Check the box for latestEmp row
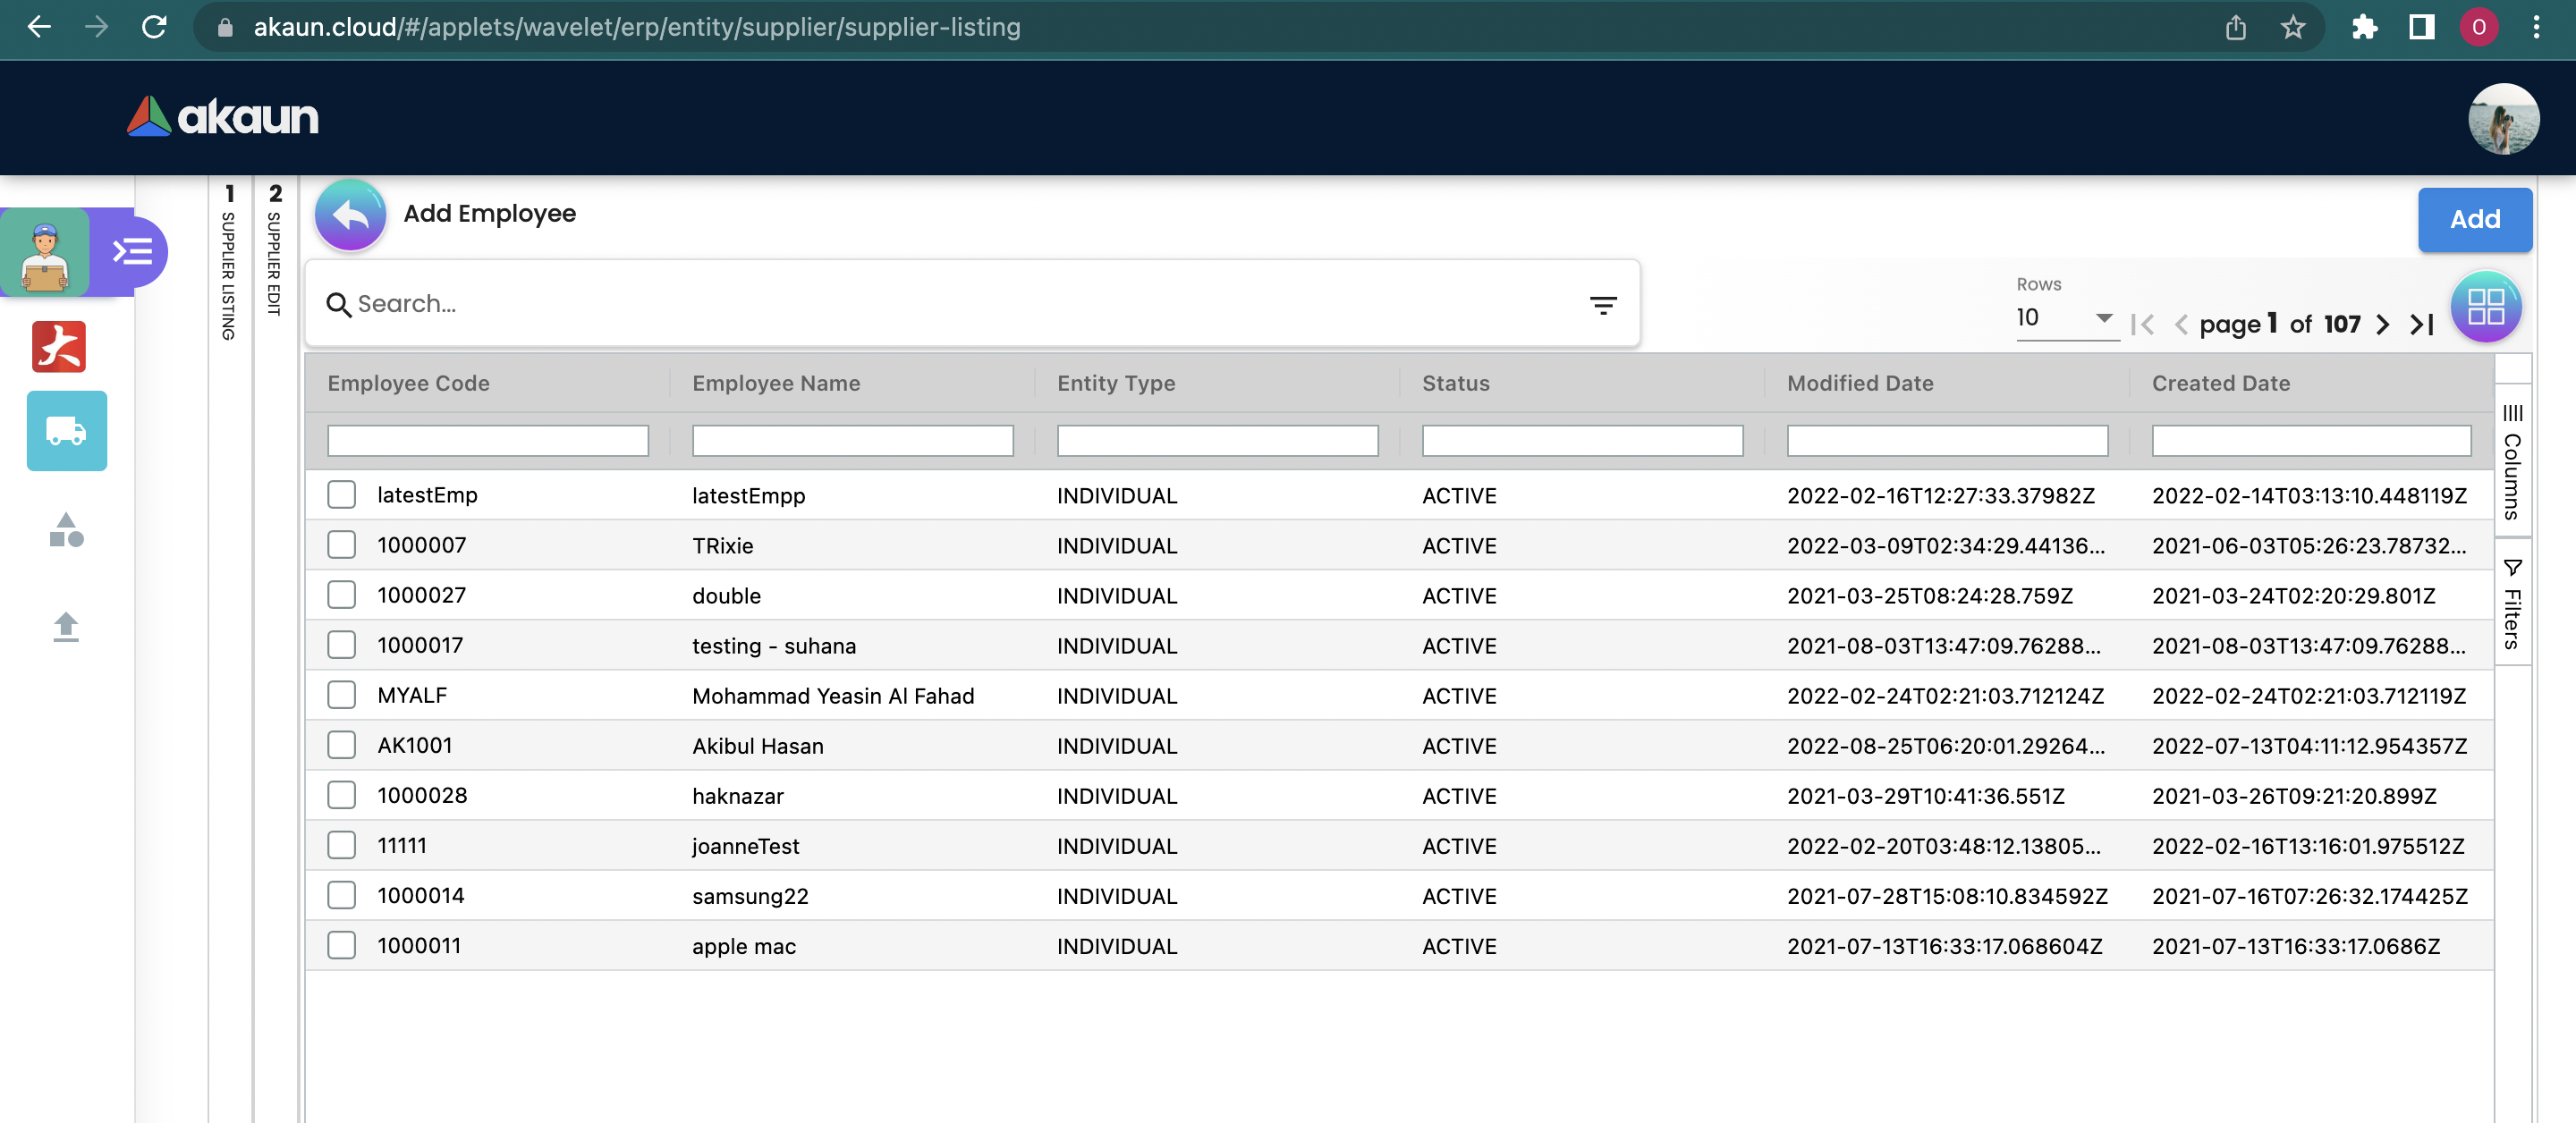 tap(342, 495)
